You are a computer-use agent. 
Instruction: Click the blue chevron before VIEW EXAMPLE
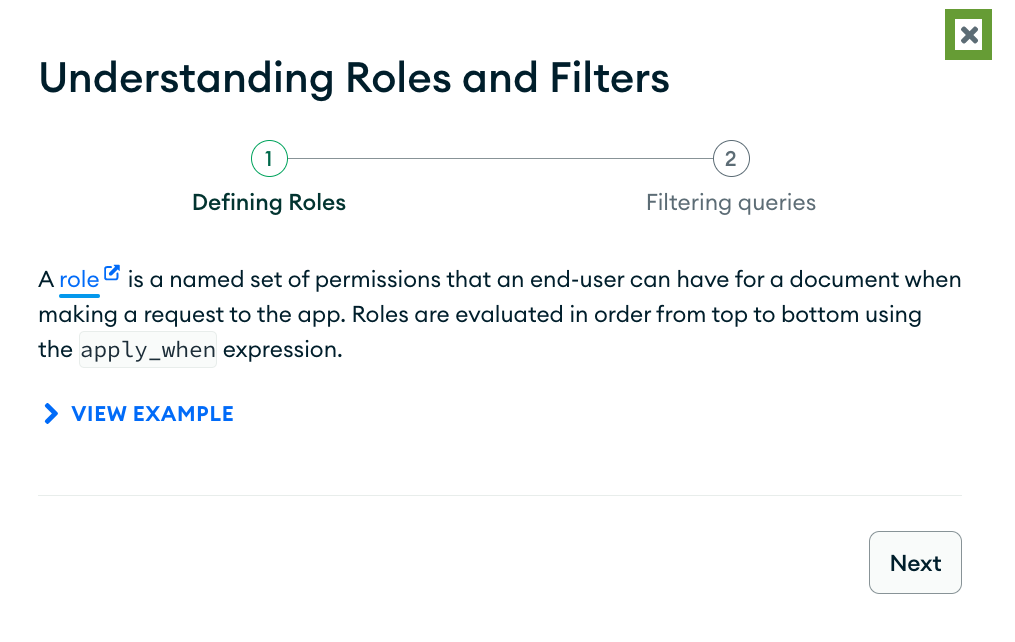(50, 413)
